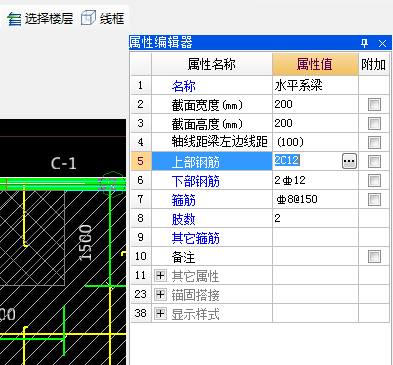Toggle the 截面宽度 附加 checkbox
Screen dimensions: 393x365
(x=374, y=104)
